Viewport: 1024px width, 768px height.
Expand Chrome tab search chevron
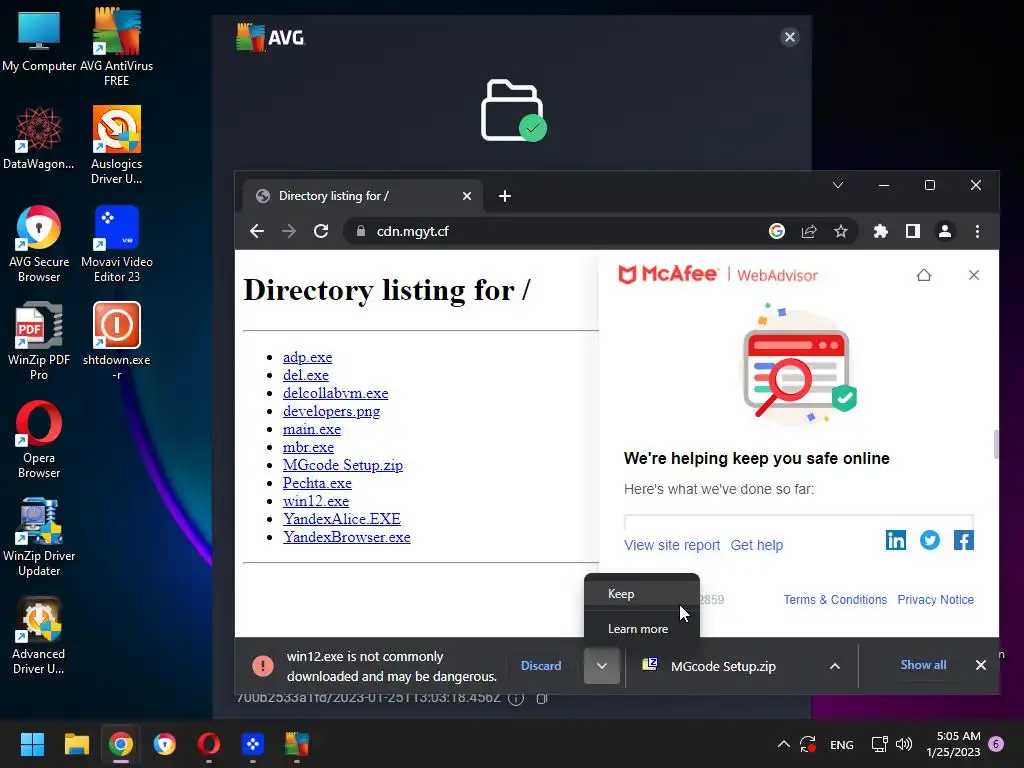click(x=838, y=185)
